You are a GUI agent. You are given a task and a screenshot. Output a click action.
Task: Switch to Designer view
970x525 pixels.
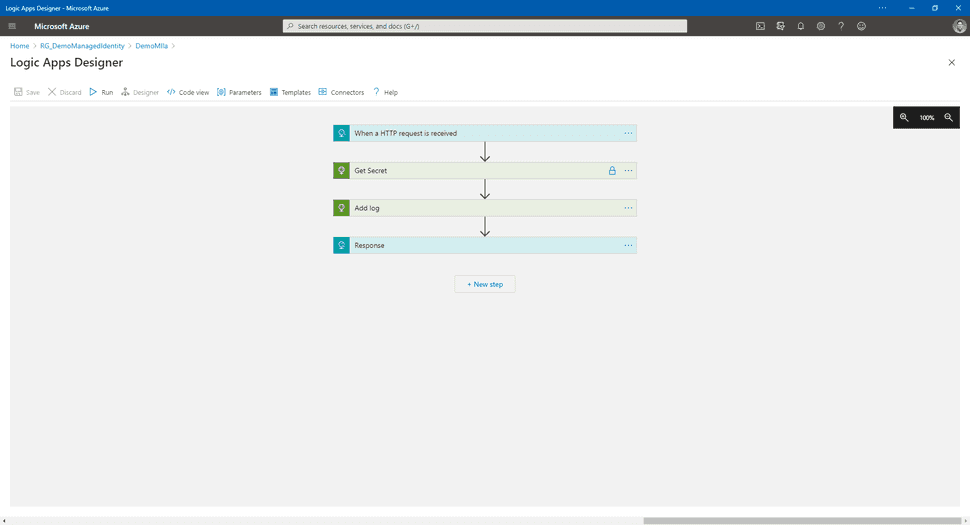[x=140, y=92]
